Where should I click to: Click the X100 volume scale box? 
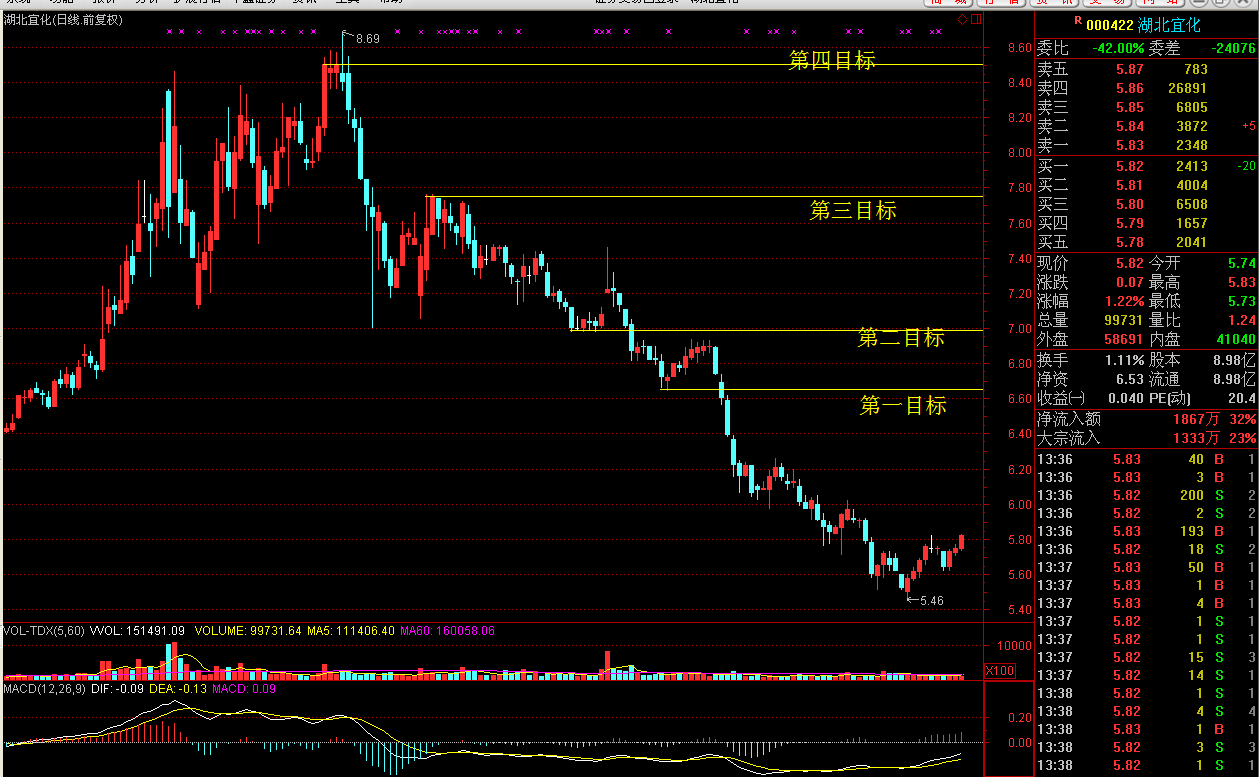pos(1000,670)
